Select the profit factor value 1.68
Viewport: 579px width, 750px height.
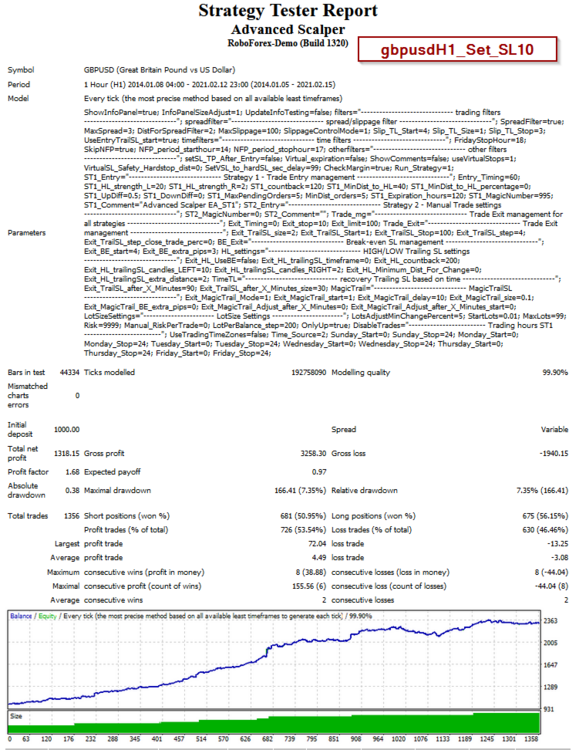(x=72, y=472)
